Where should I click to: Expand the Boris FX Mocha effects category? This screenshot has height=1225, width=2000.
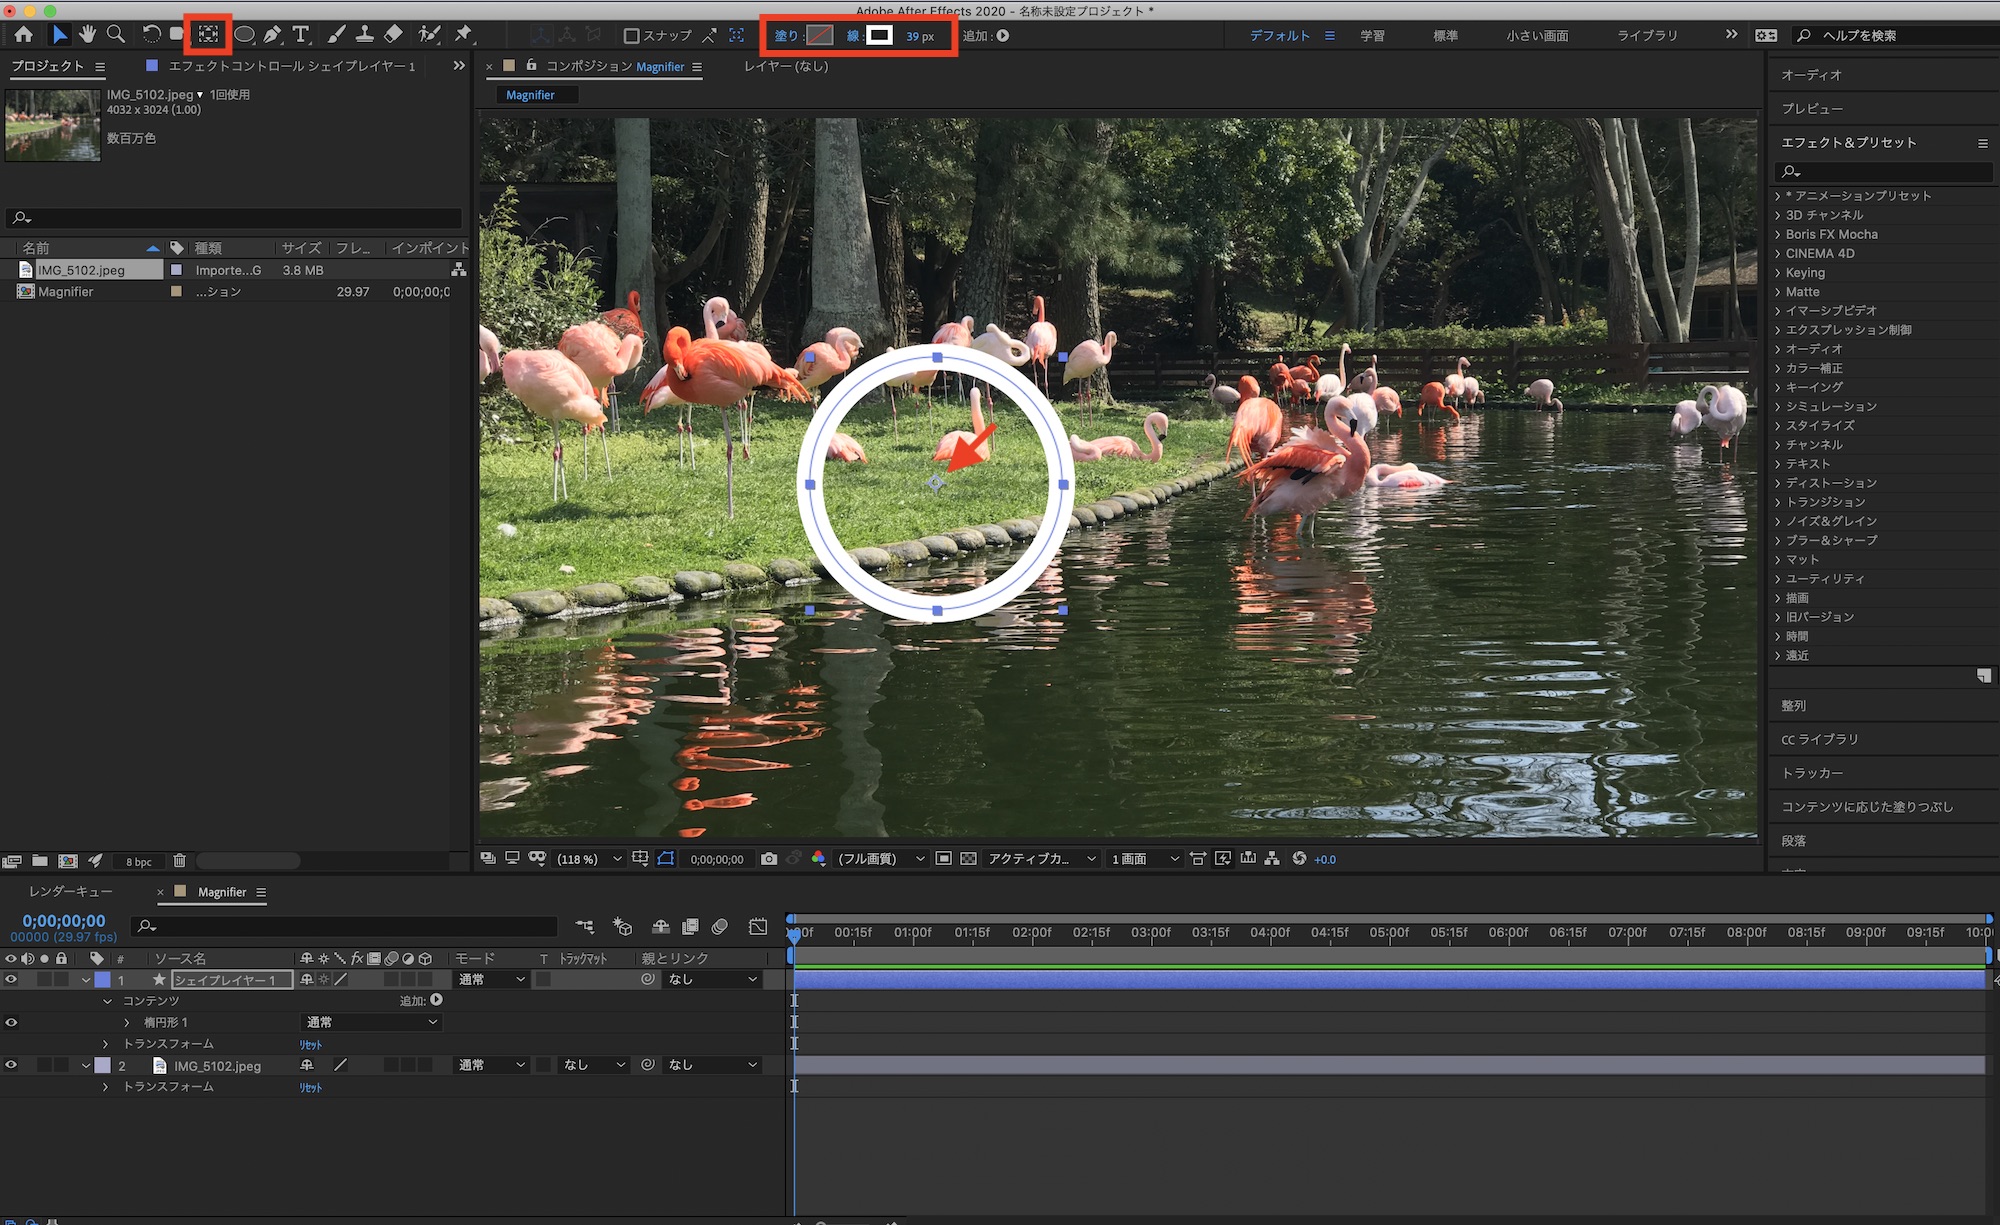coord(1778,234)
